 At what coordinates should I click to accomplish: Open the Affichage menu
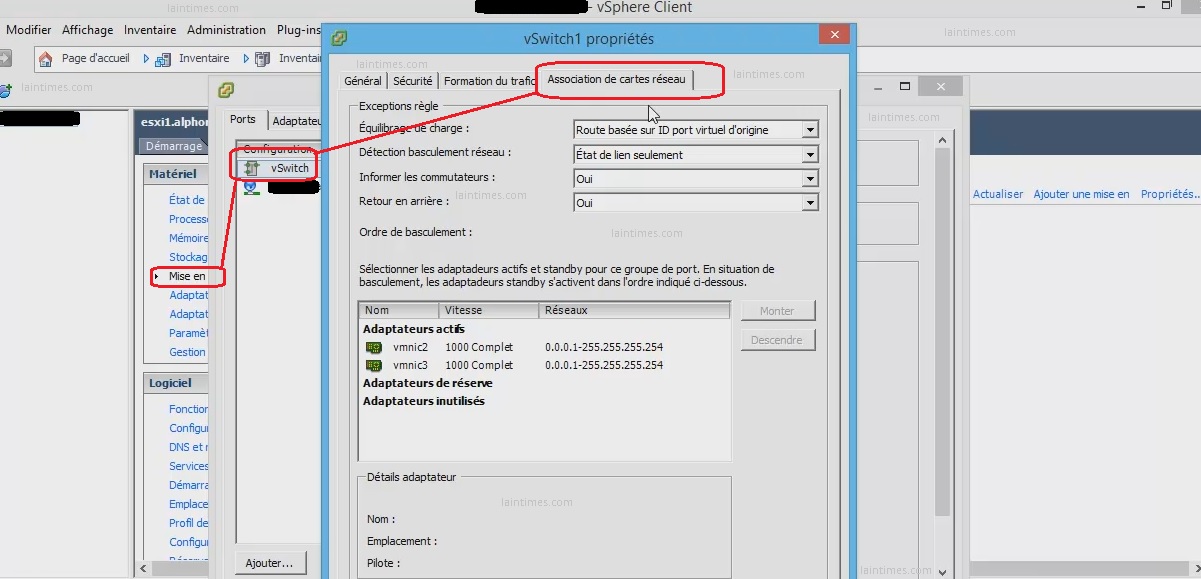click(x=88, y=30)
